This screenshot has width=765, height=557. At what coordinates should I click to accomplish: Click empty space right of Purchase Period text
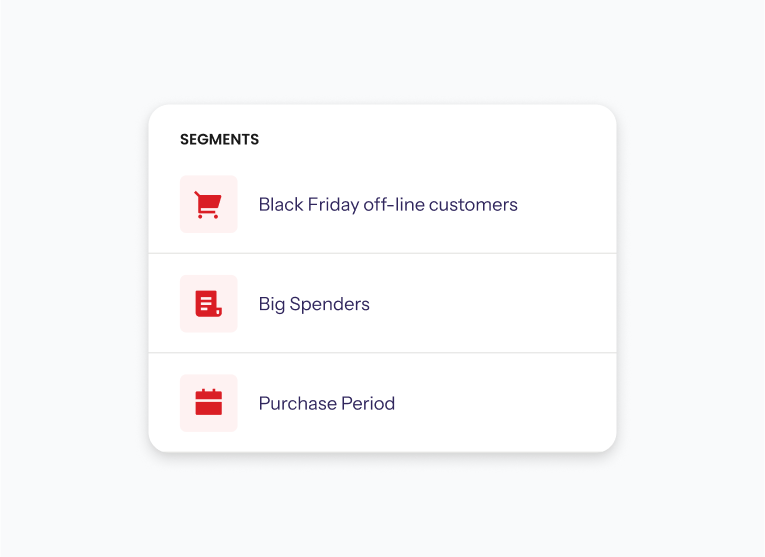click(503, 403)
